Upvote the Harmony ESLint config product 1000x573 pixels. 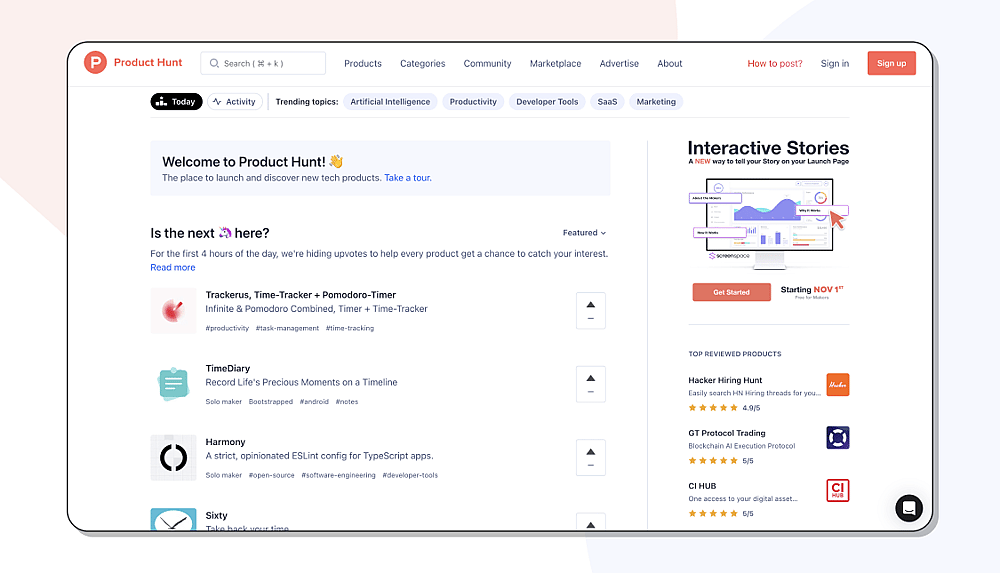[x=591, y=458]
